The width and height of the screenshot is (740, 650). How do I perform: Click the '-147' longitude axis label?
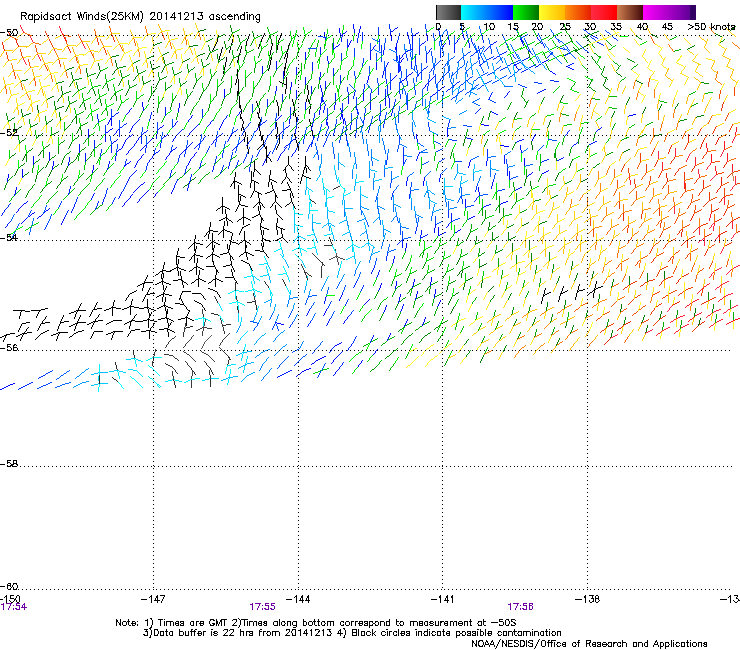pyautogui.click(x=153, y=599)
